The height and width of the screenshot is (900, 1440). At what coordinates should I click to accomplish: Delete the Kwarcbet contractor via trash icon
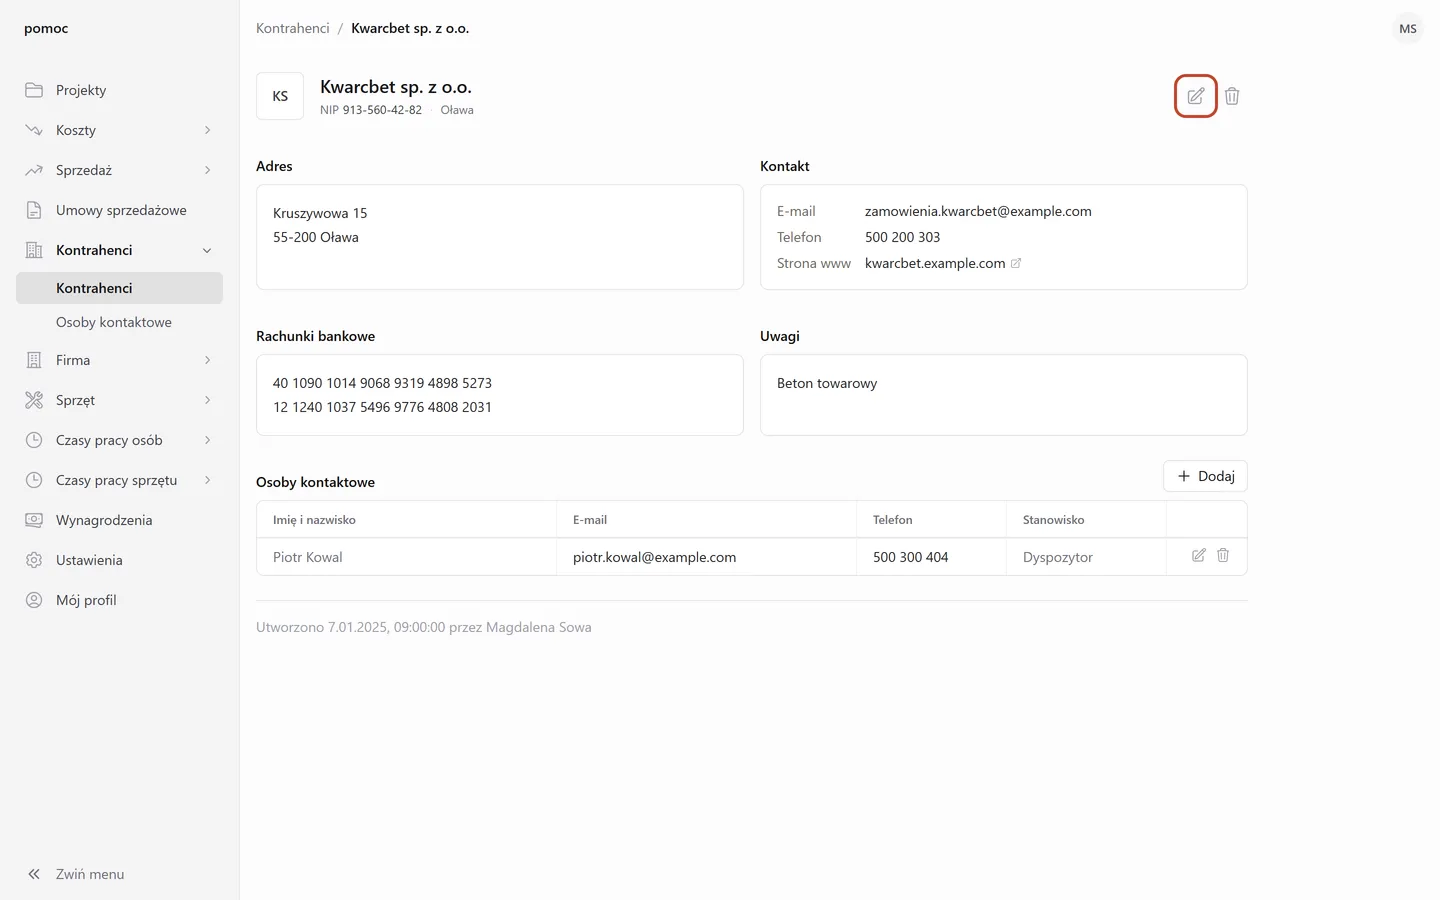1232,96
